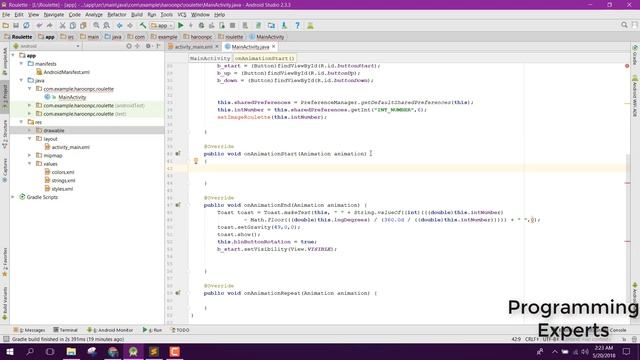
Task: Click the Navigate Forward arrow icon
Action: 130,25
